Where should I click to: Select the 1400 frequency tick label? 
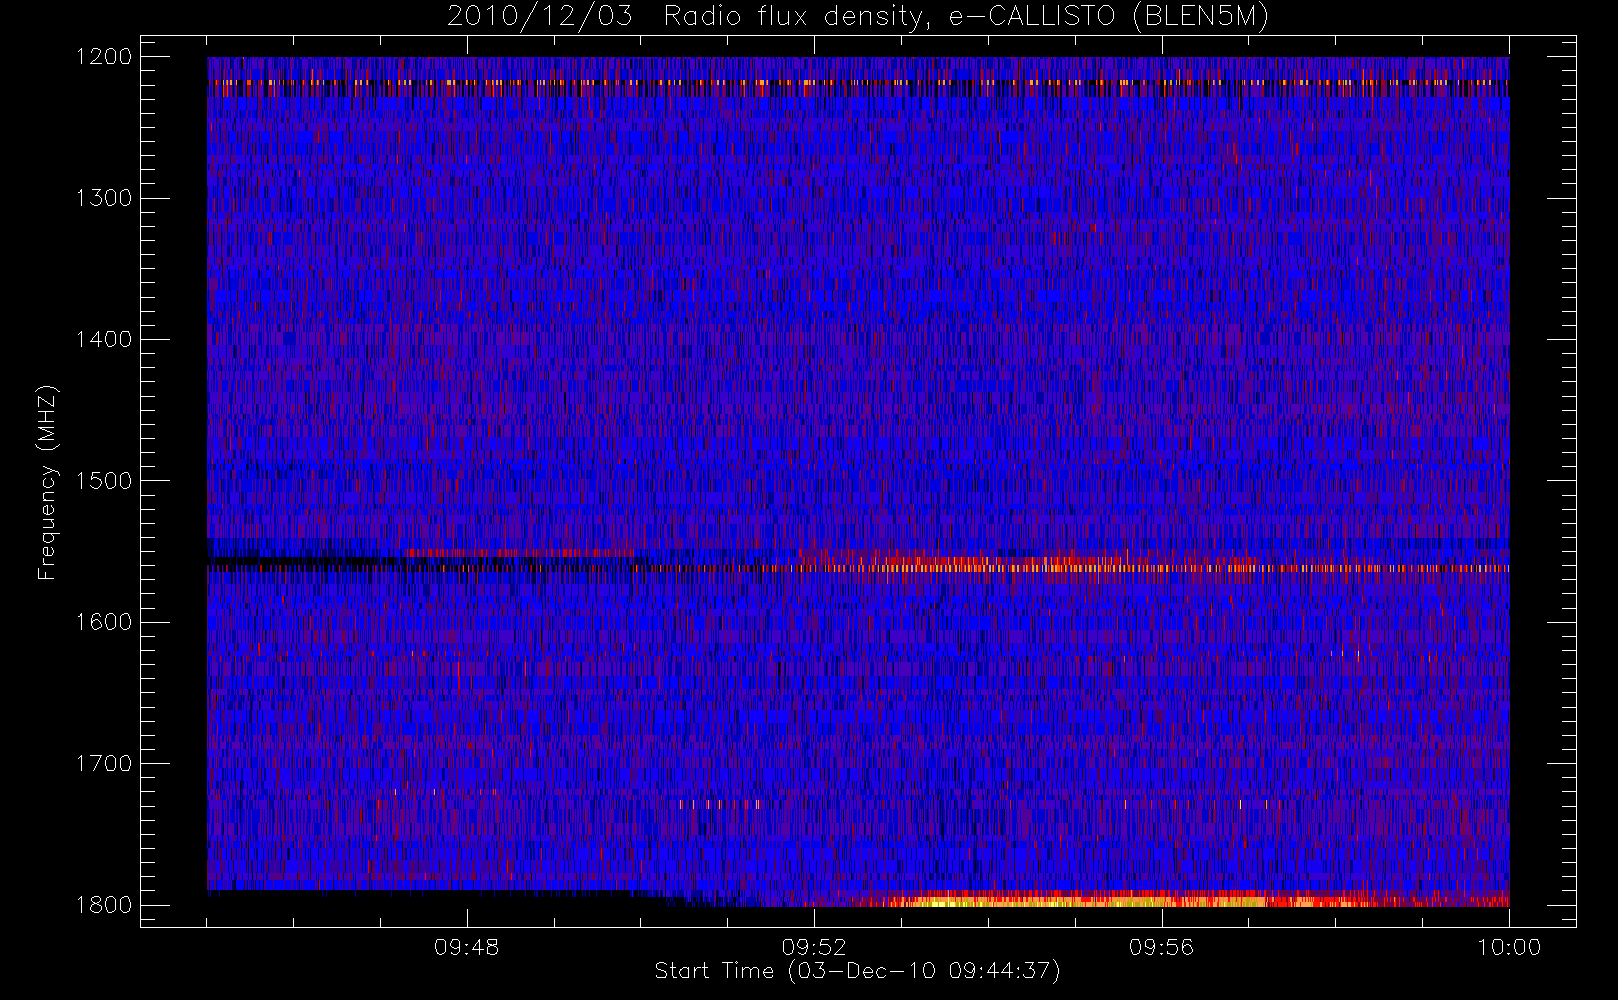[104, 340]
